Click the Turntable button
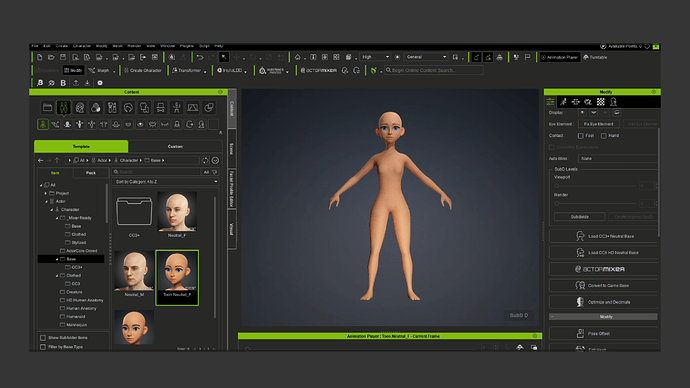This screenshot has height=388, width=690. click(595, 57)
